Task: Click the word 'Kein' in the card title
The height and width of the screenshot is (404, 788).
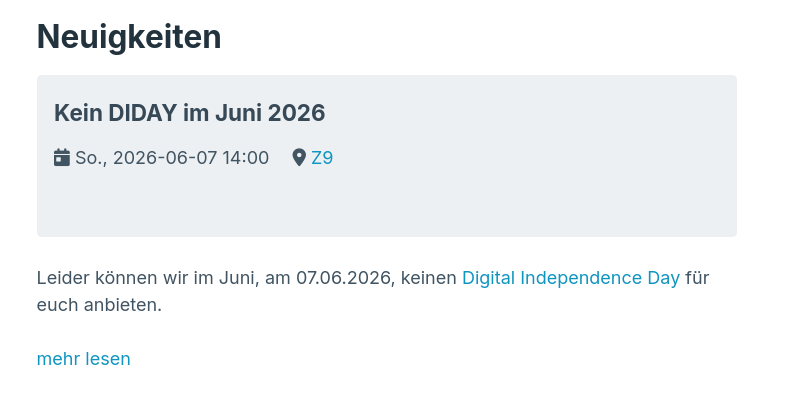Action: [x=78, y=113]
